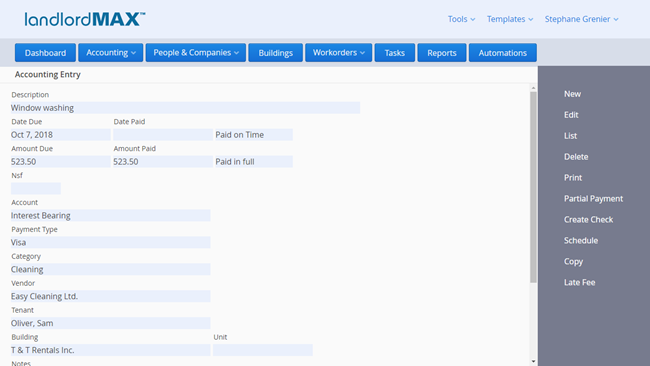This screenshot has width=650, height=366.
Task: Click the Amount Due field
Action: click(x=61, y=162)
